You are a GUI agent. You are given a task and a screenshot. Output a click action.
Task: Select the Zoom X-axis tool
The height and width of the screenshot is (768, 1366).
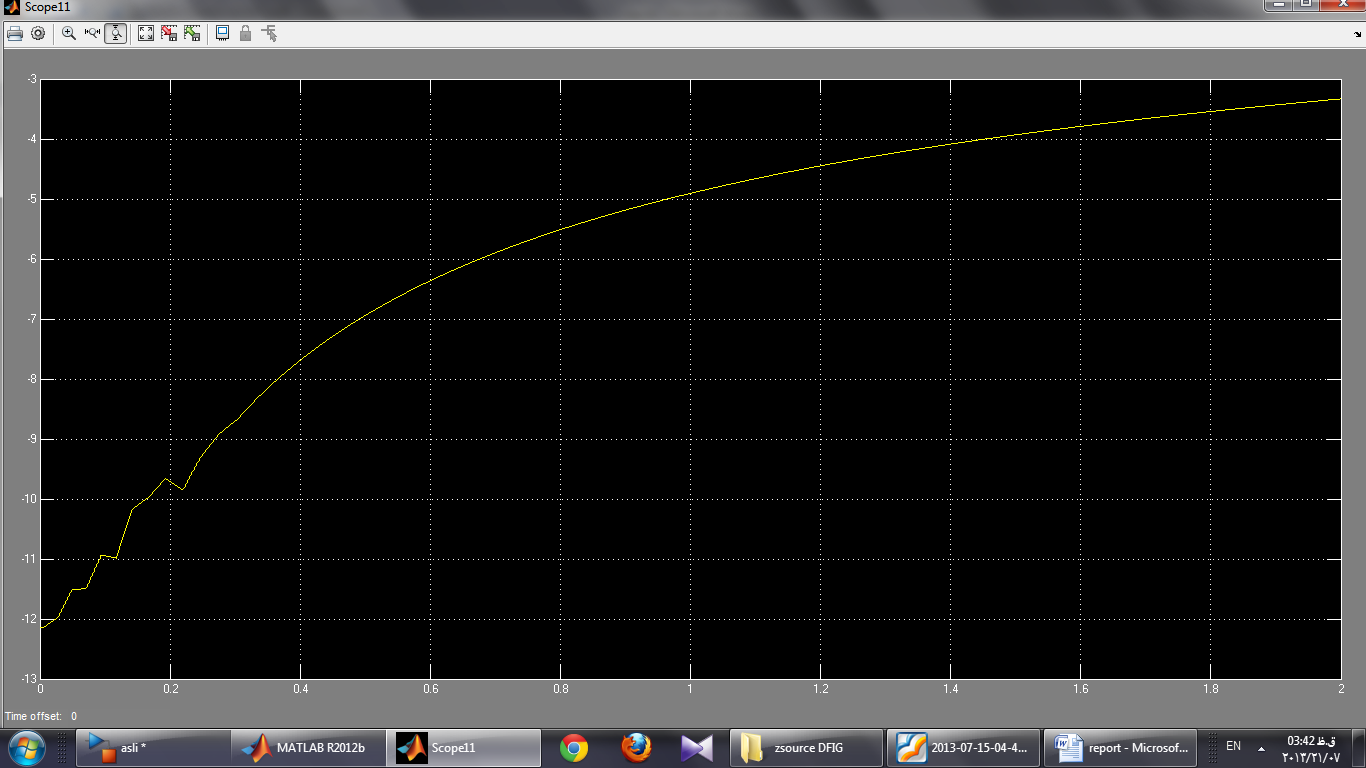click(92, 33)
